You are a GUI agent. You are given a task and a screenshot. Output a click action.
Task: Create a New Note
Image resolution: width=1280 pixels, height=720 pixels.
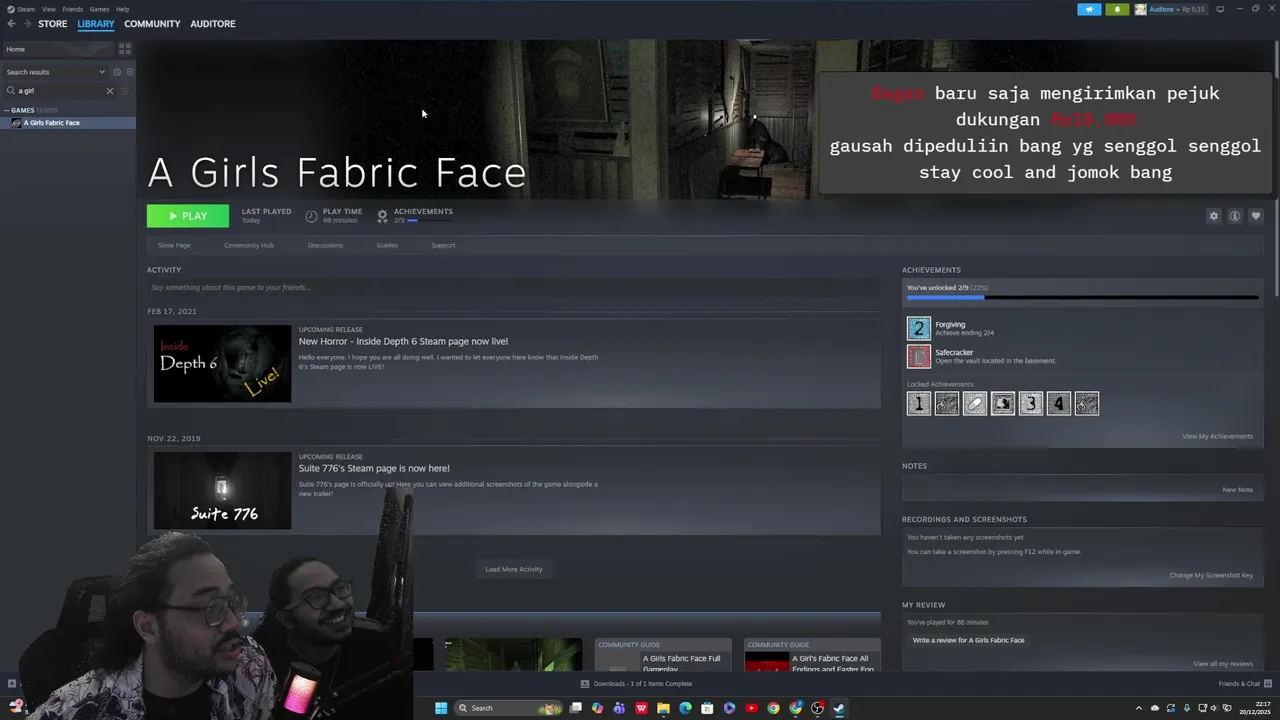pos(1237,490)
